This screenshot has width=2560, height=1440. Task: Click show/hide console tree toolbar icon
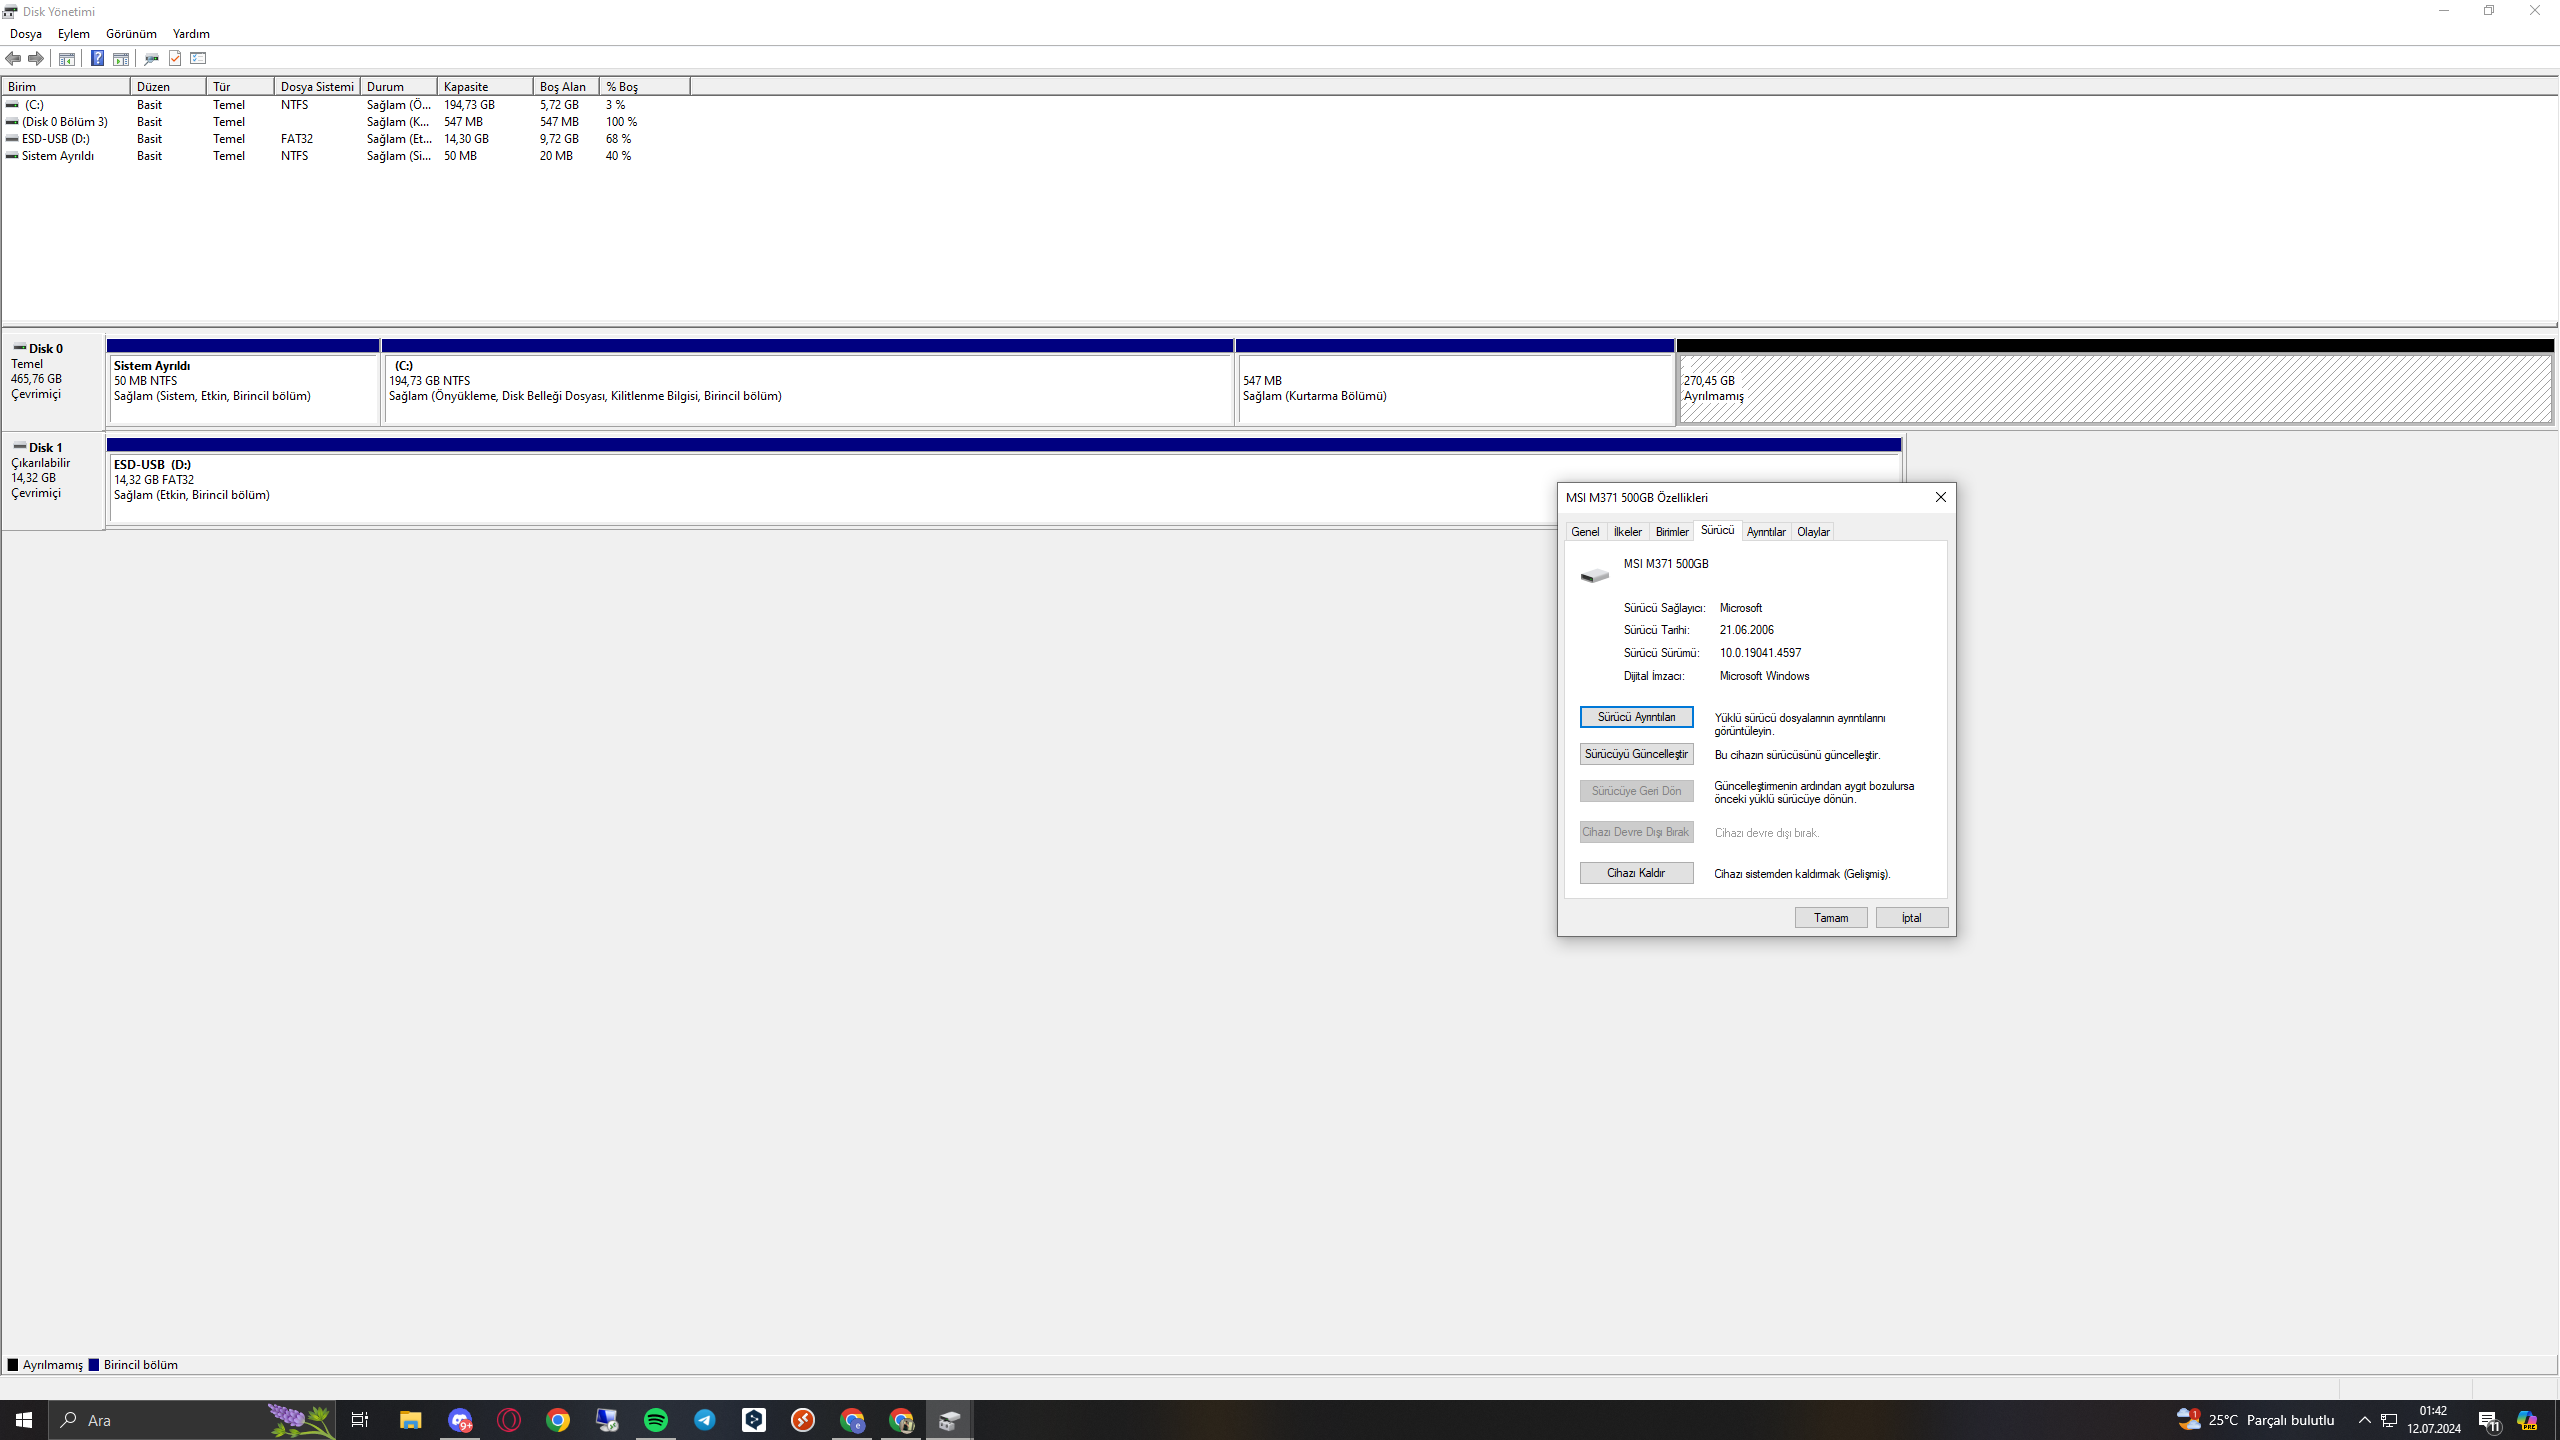[67, 58]
